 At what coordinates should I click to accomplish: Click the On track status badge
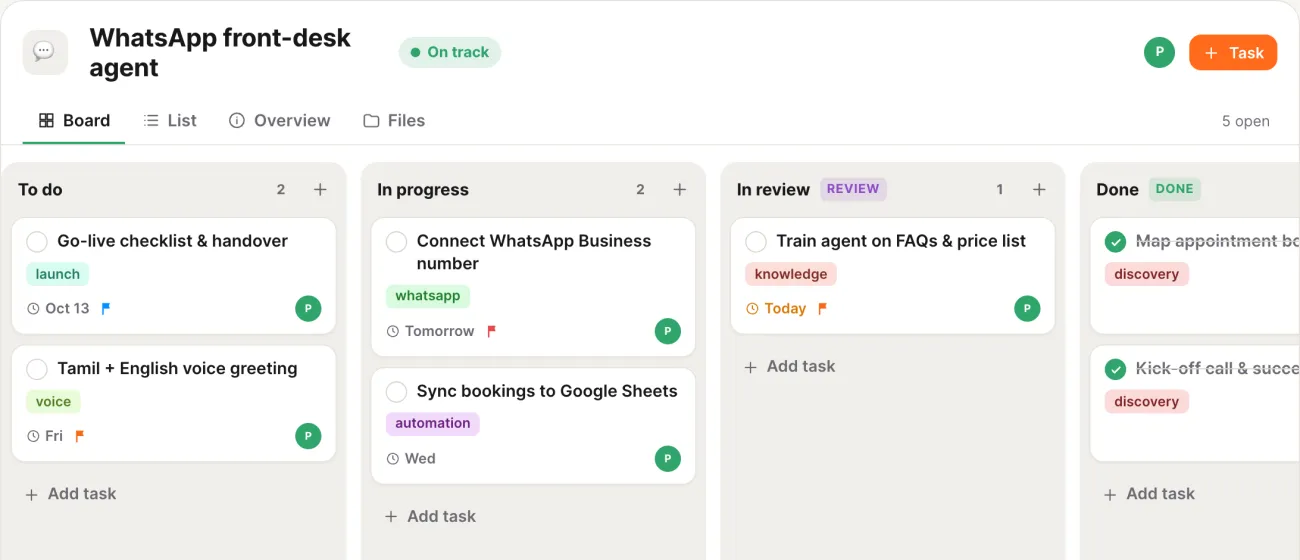450,52
